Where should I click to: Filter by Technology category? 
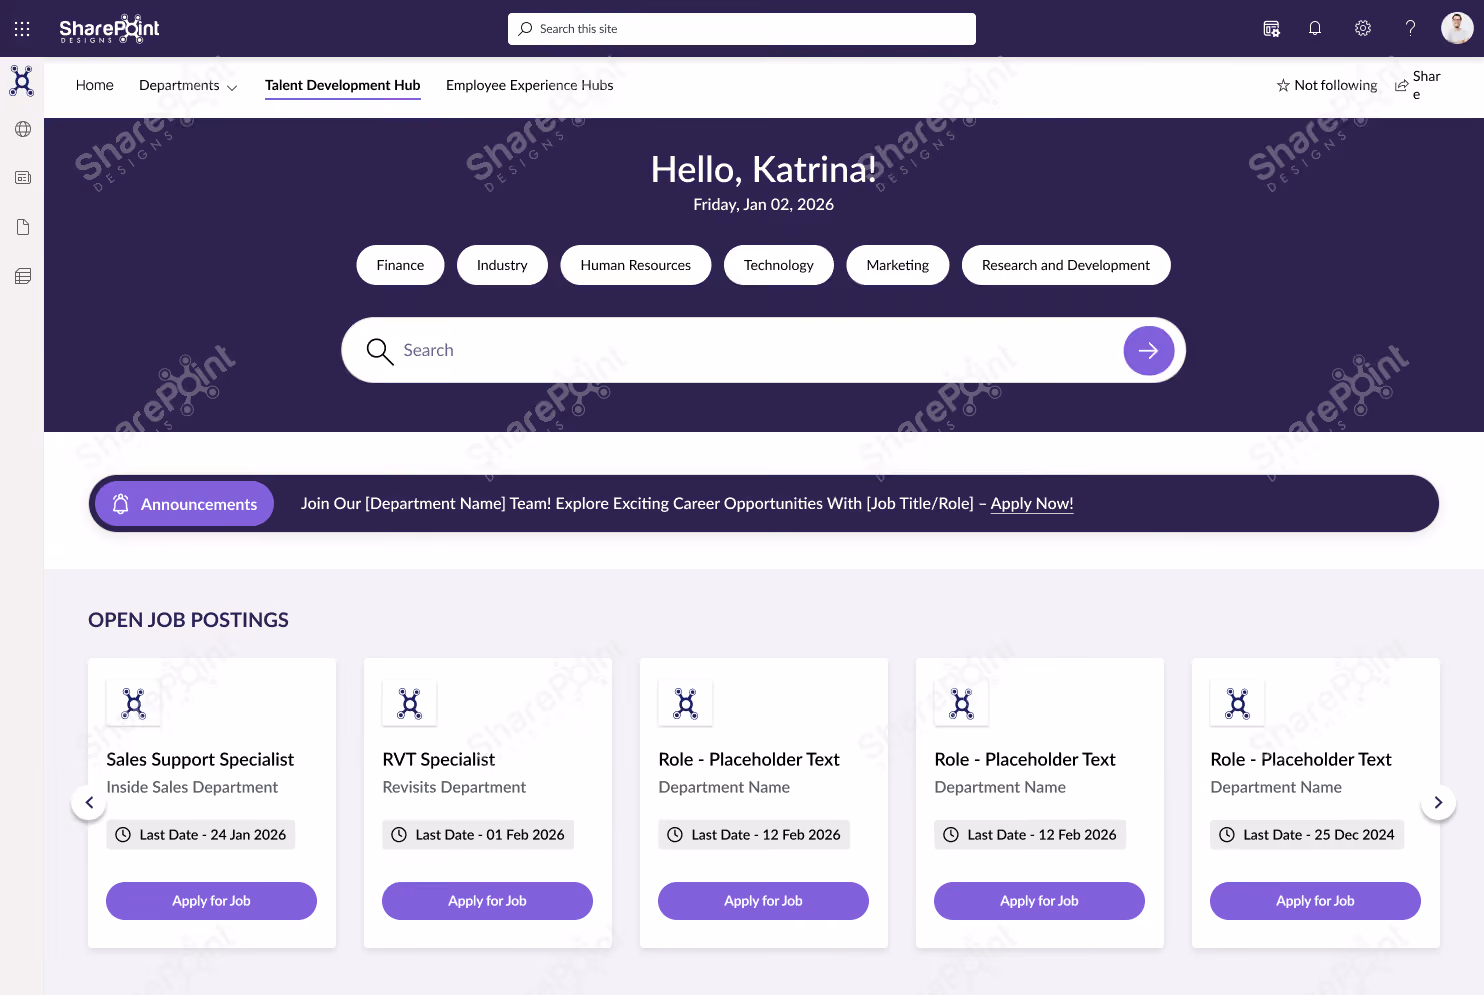pos(779,265)
